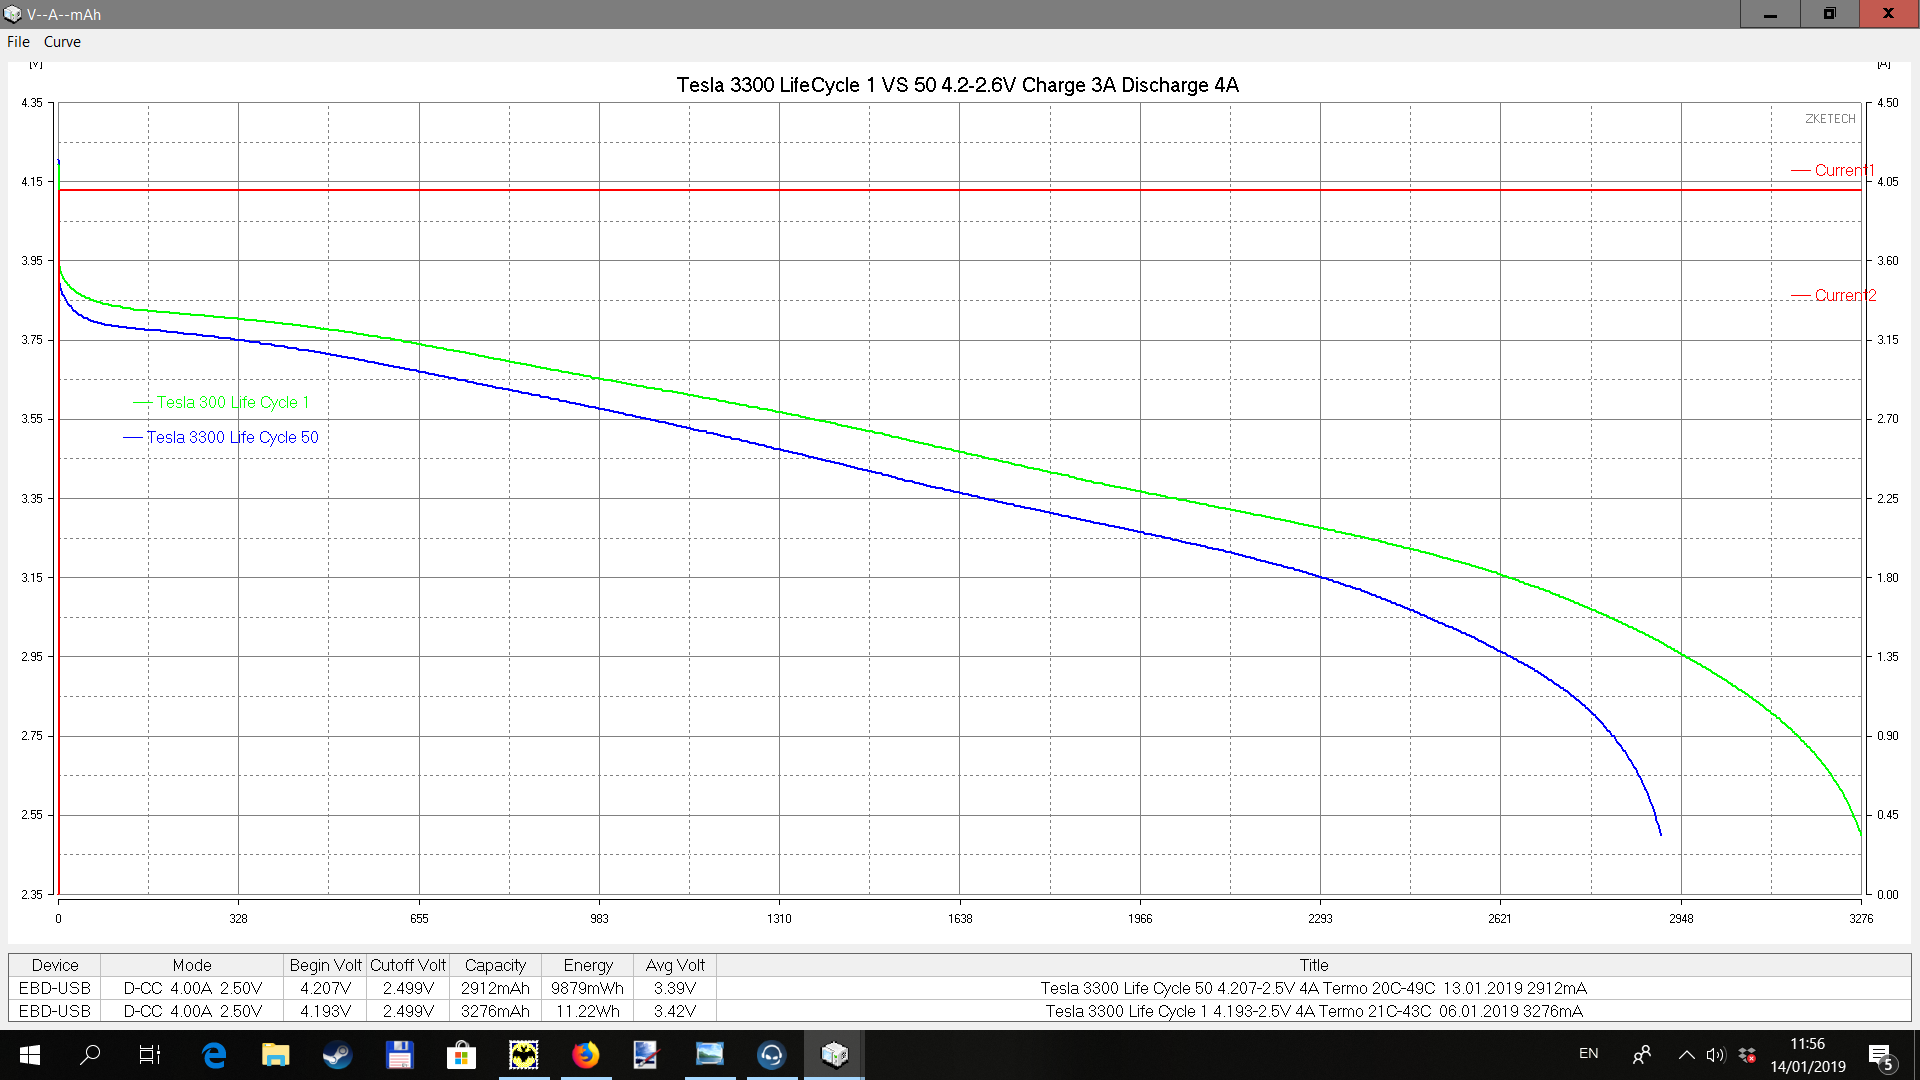Open Microsoft Edge from taskbar
Image resolution: width=1920 pixels, height=1080 pixels.
tap(214, 1054)
